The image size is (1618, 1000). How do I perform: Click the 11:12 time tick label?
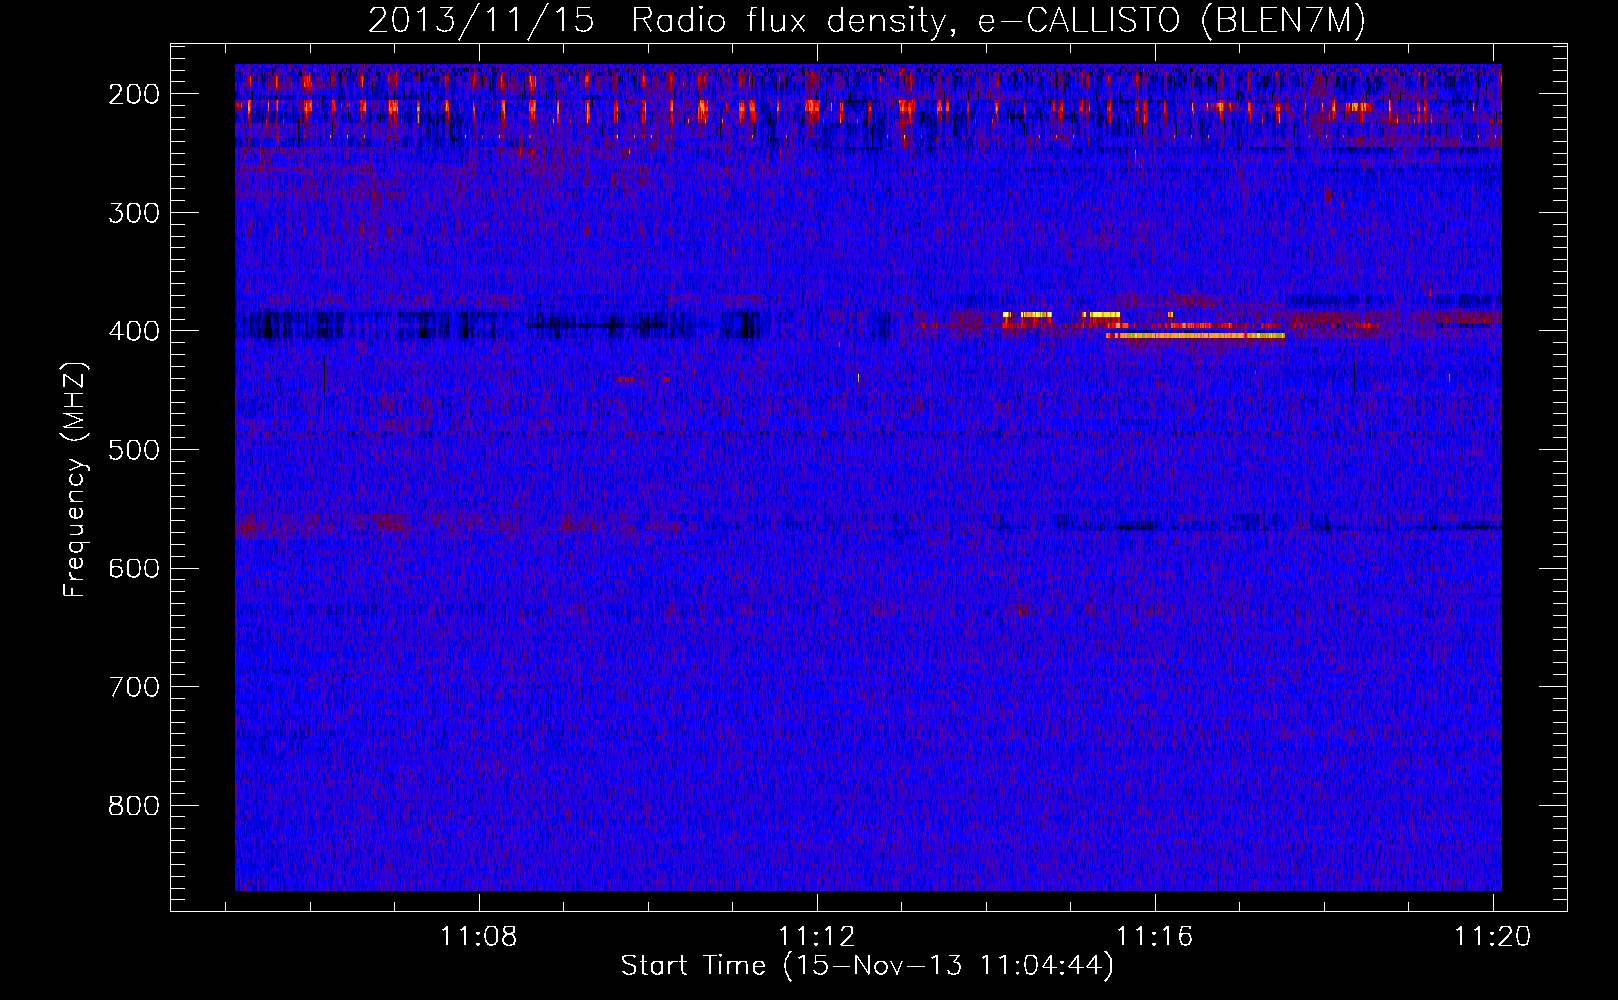(817, 936)
